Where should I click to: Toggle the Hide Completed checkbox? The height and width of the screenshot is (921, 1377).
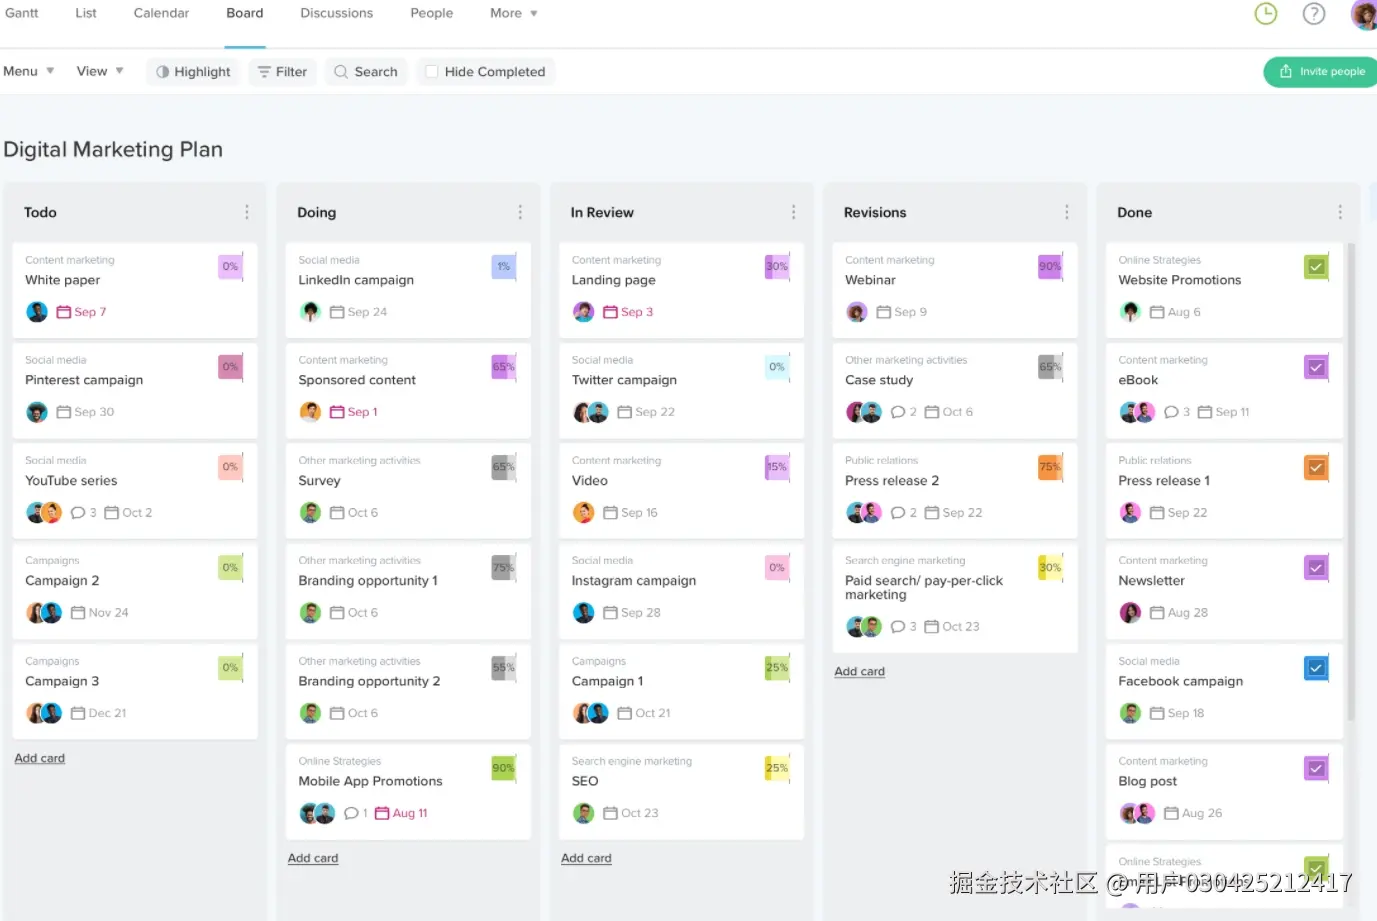[x=432, y=72]
